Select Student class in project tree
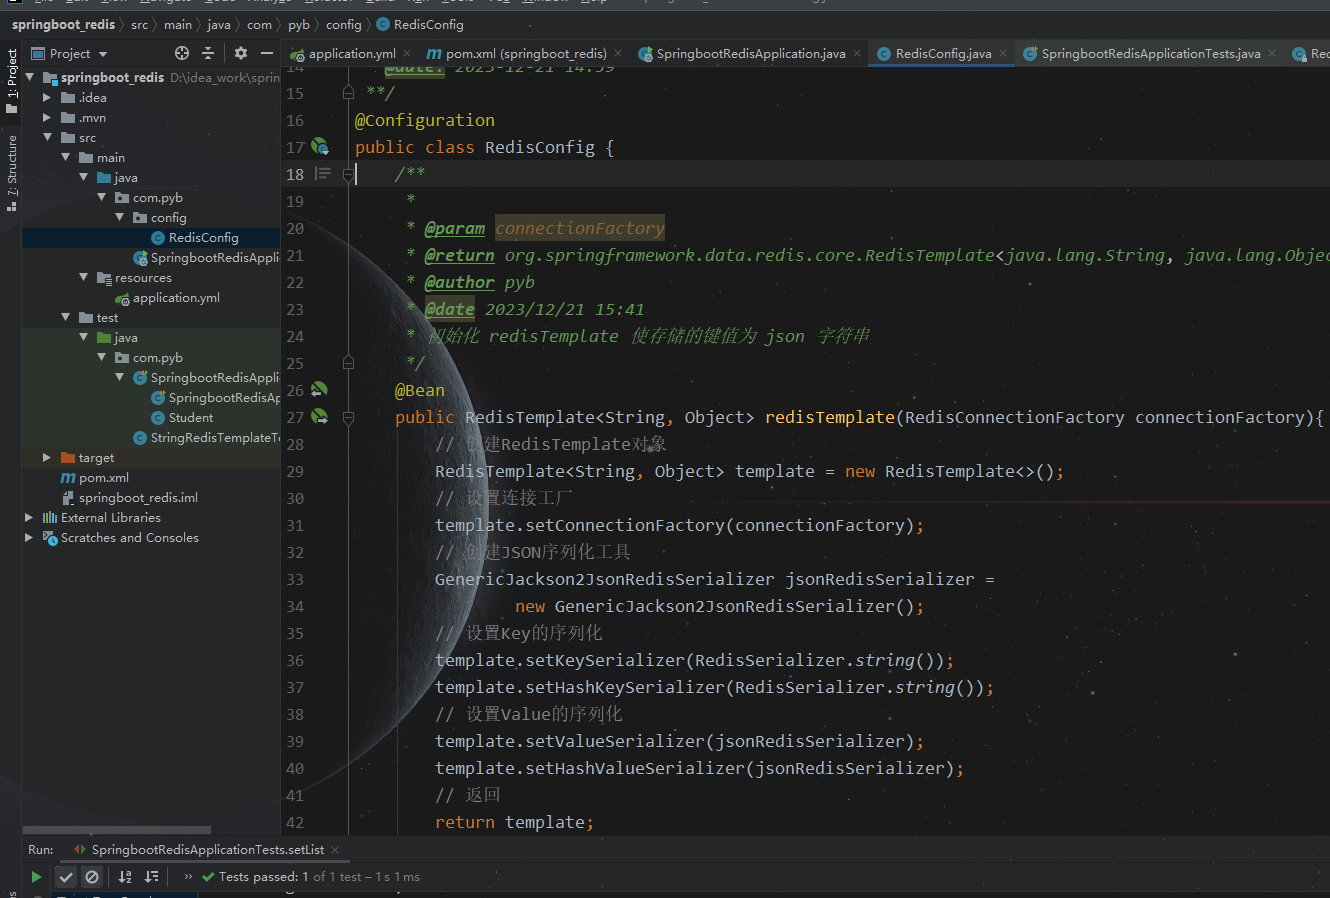Screen dimensions: 1330x898 tap(182, 418)
